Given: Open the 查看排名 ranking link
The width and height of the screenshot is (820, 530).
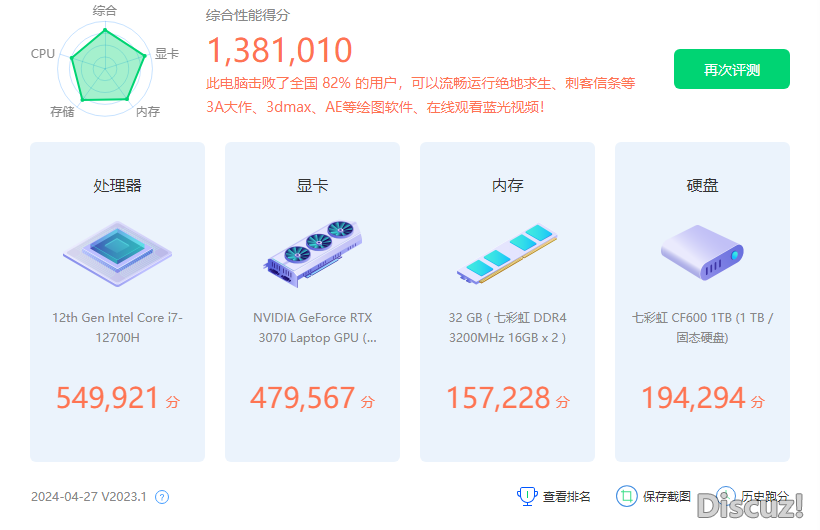Looking at the screenshot, I should pyautogui.click(x=566, y=496).
